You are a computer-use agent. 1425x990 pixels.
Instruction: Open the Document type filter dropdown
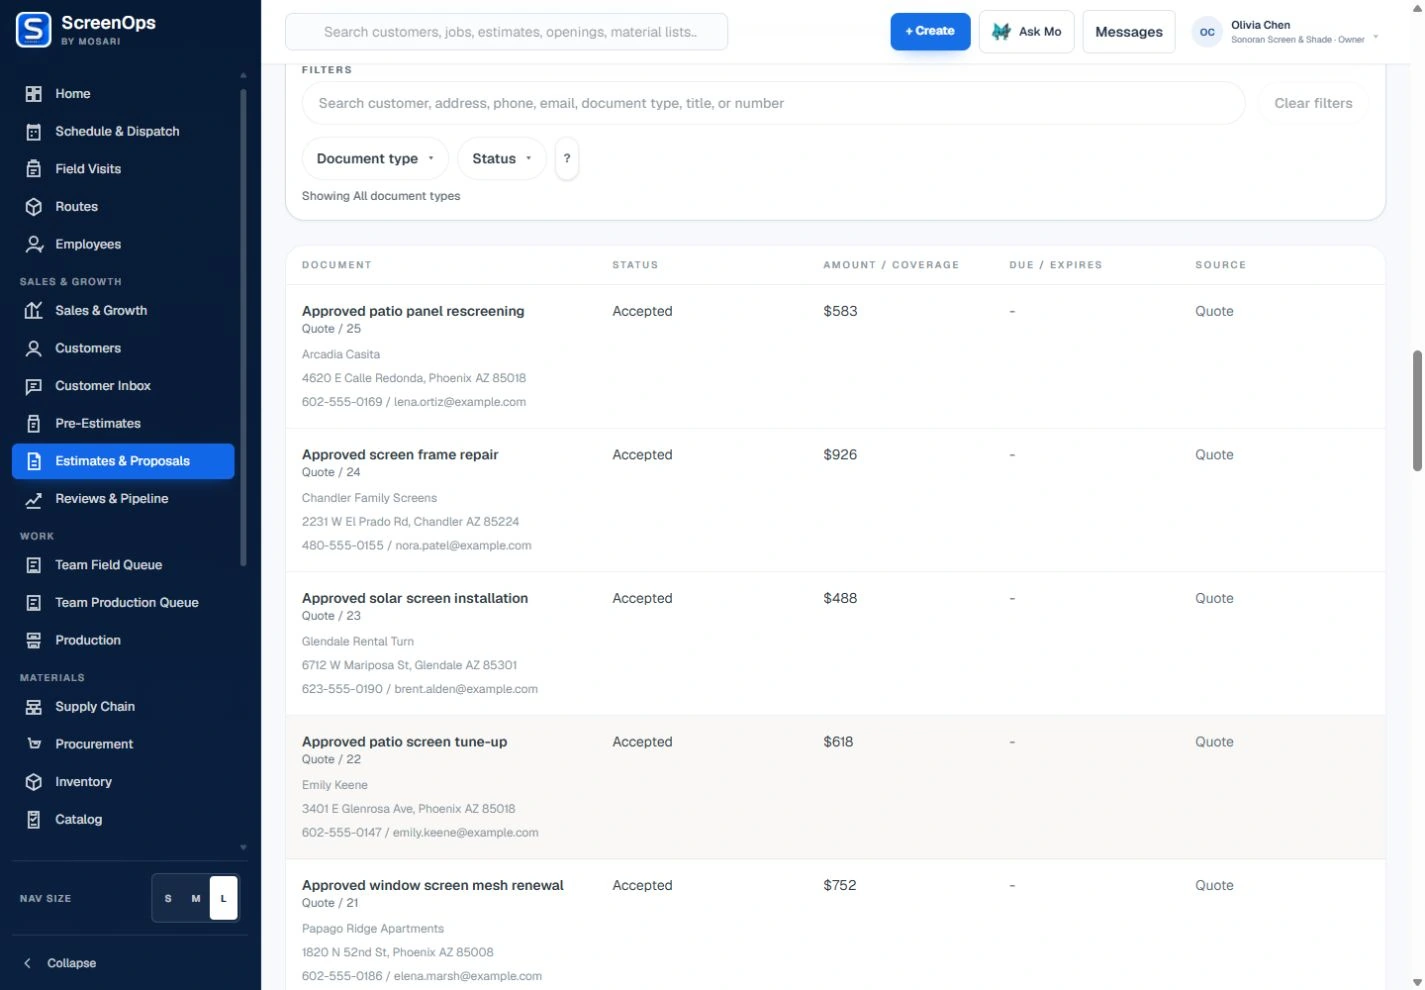[375, 159]
